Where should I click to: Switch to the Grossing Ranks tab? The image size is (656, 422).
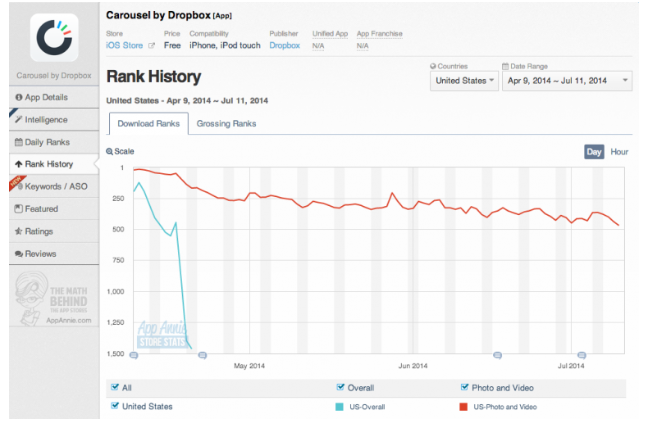point(226,124)
